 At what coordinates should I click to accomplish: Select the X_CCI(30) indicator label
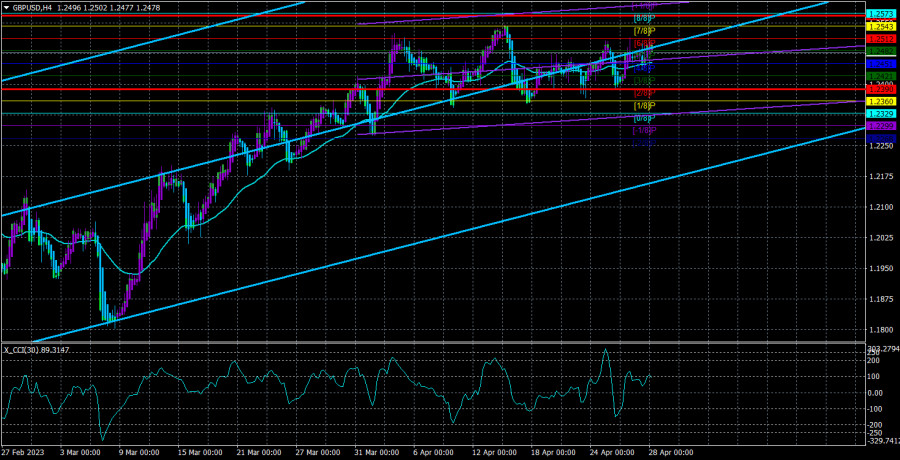click(37, 350)
